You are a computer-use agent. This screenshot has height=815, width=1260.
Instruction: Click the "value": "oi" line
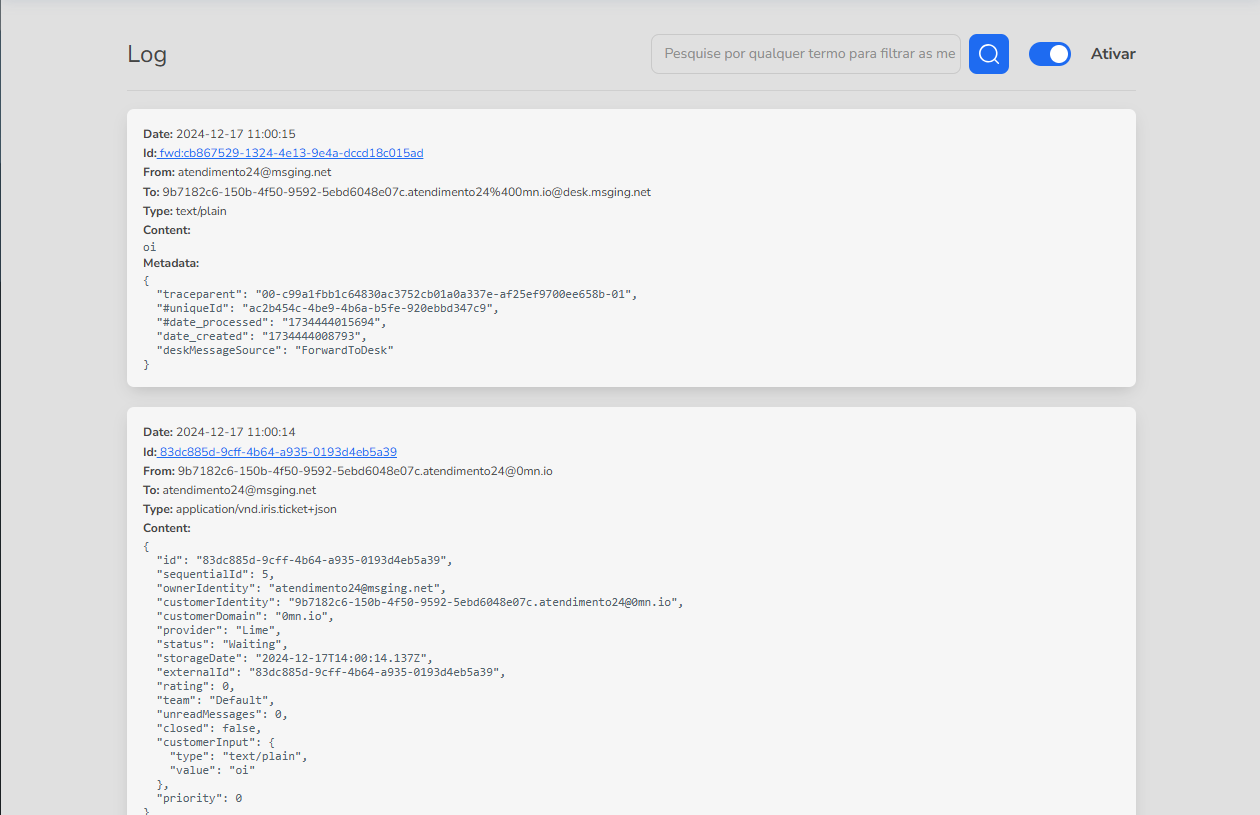[213, 770]
